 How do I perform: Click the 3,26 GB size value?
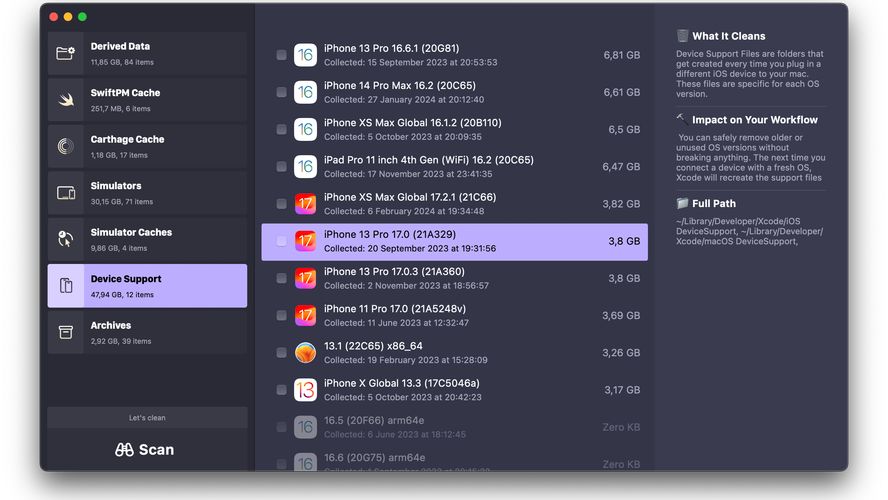(621, 353)
